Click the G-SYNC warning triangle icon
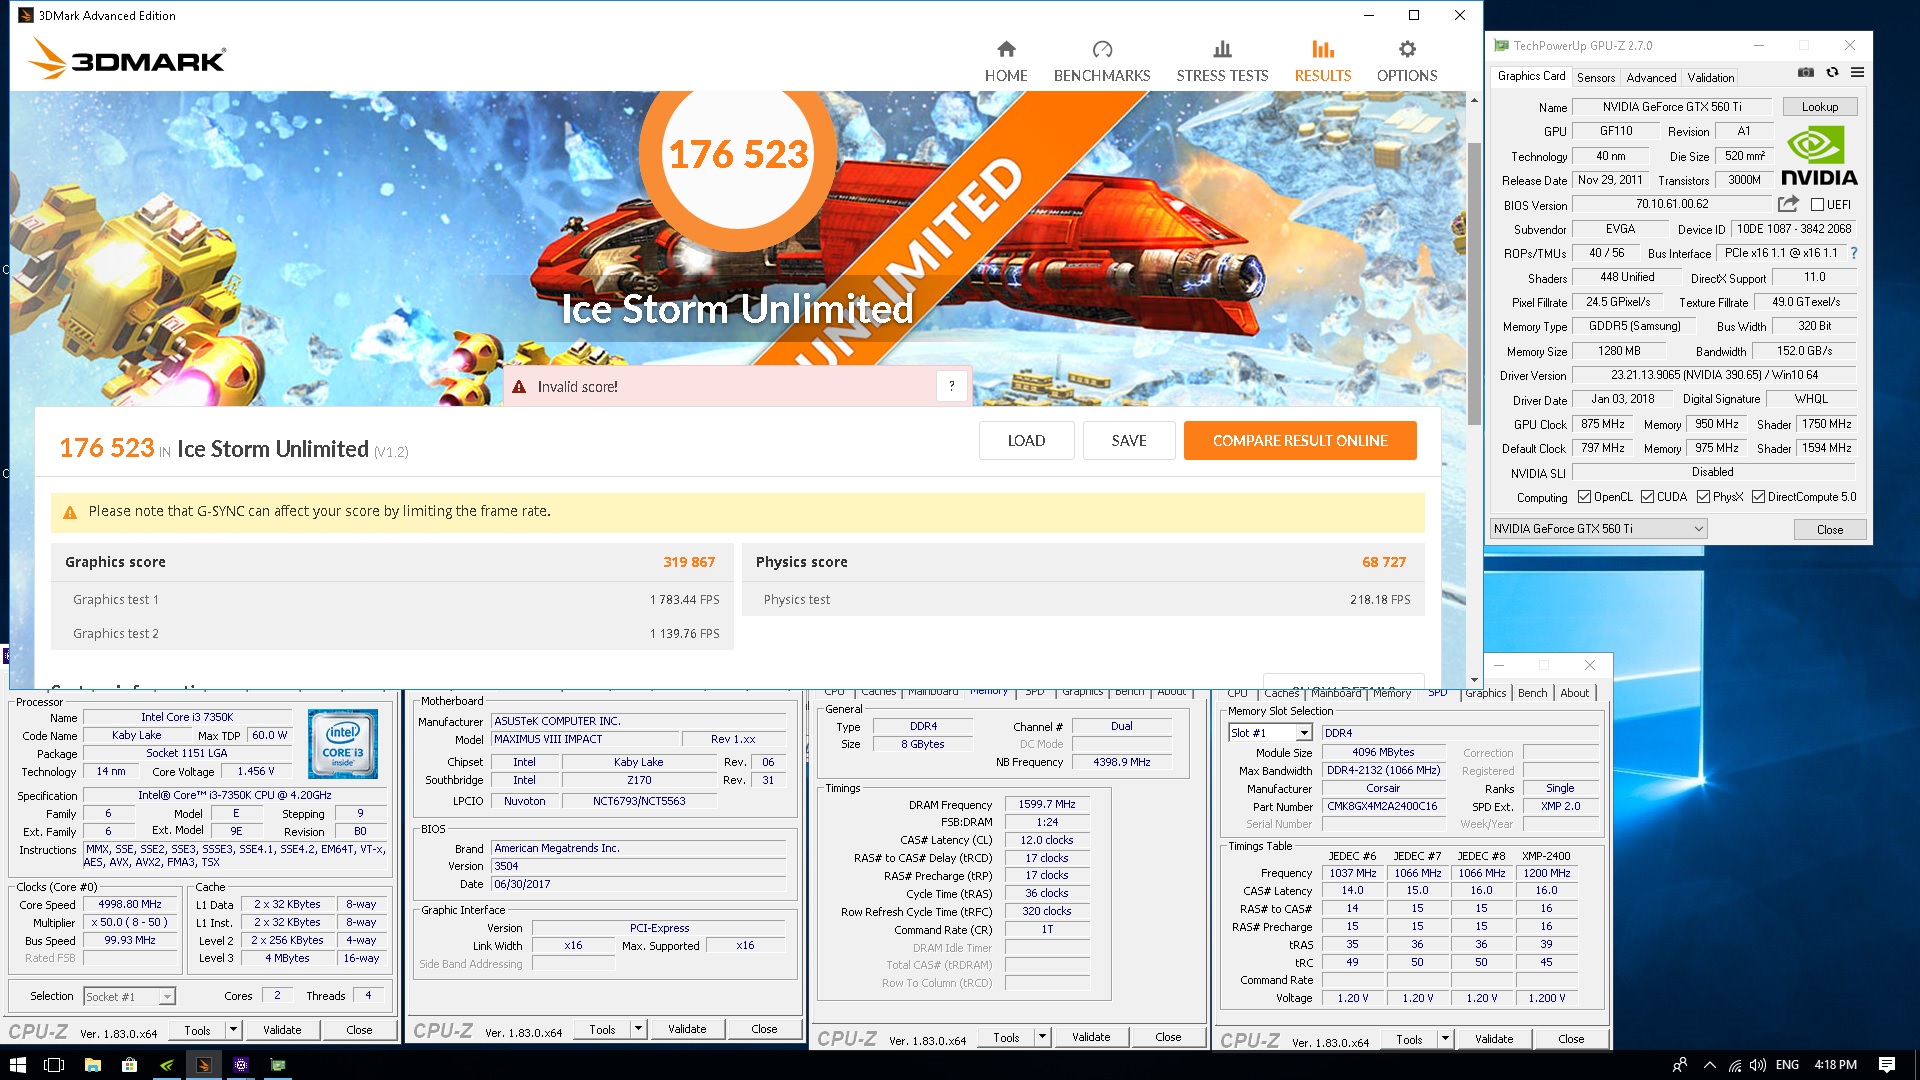 [70, 512]
